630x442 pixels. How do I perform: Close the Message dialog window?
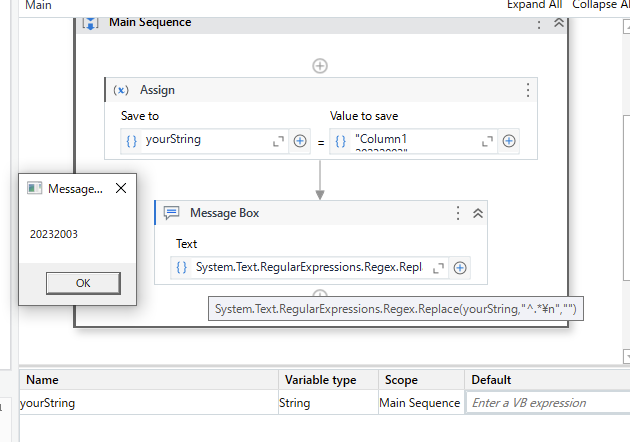[x=121, y=188]
